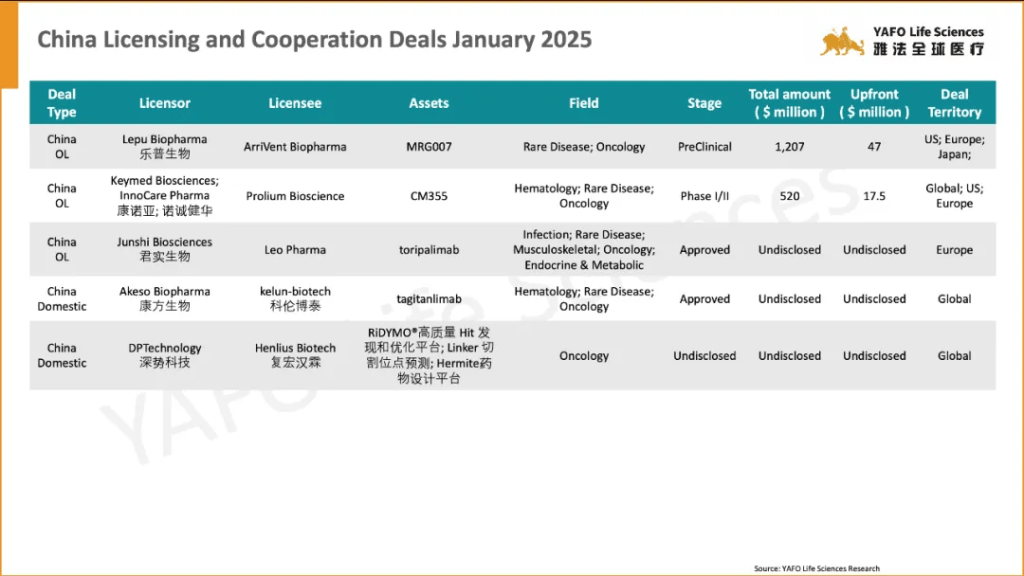This screenshot has width=1024, height=576.
Task: Select the CM355 asset cell
Action: (429, 196)
